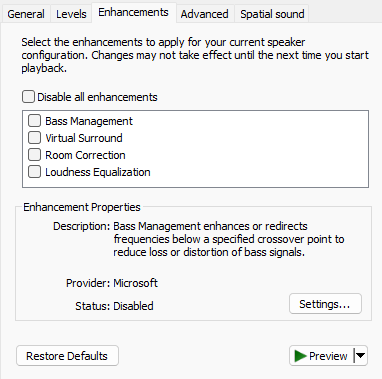Click the Settings... button
This screenshot has height=379, width=382.
pyautogui.click(x=325, y=304)
